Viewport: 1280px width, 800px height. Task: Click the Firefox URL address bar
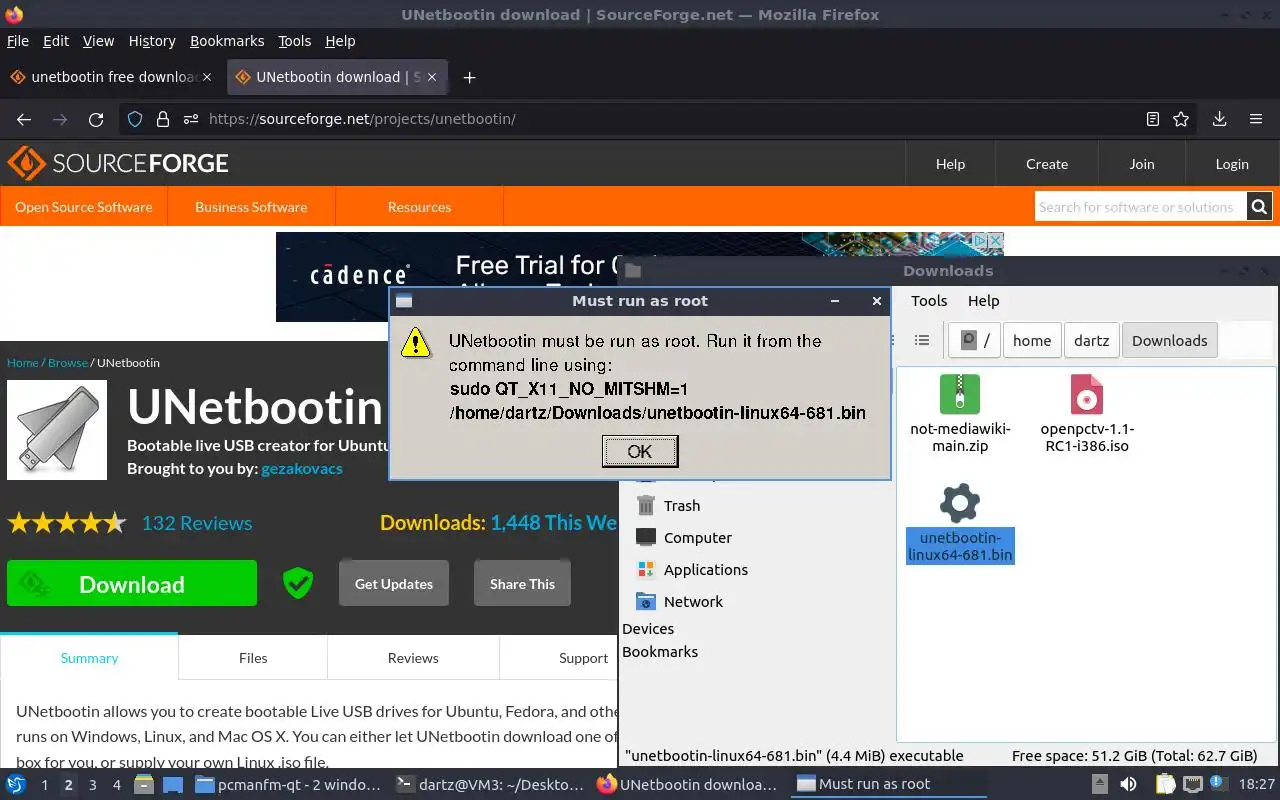click(660, 119)
